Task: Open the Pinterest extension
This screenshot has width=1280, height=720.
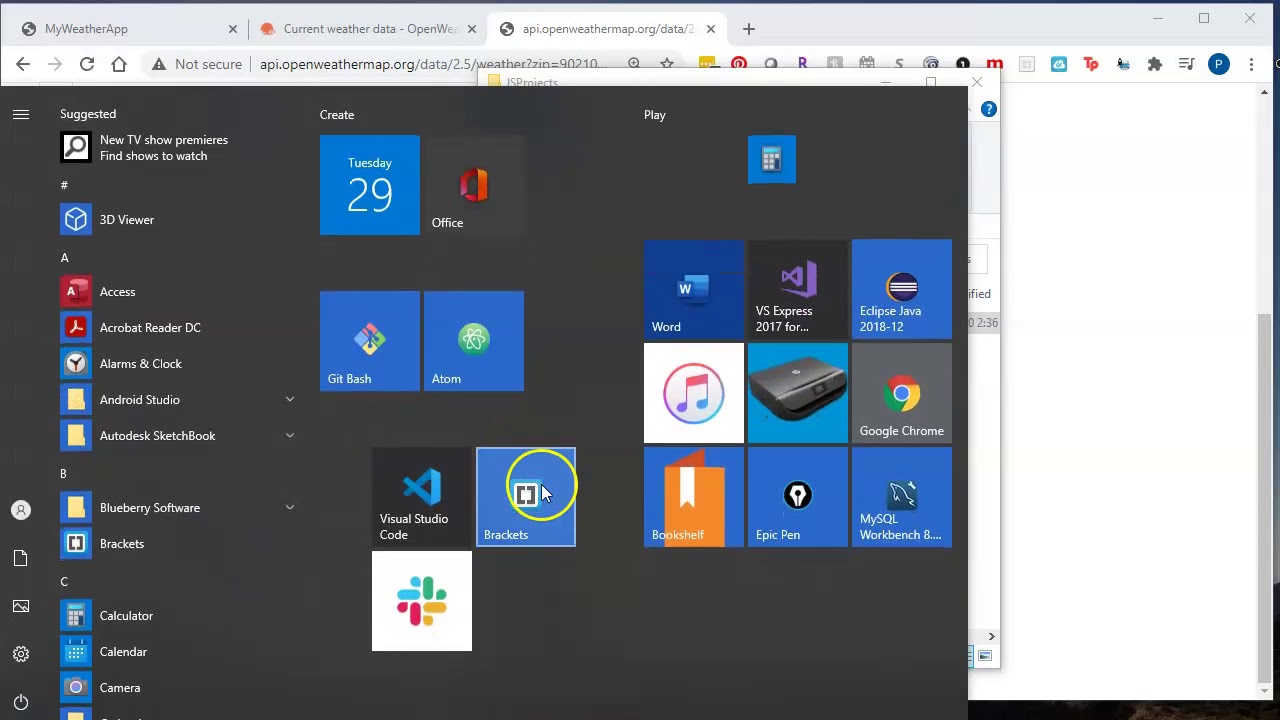Action: click(739, 64)
